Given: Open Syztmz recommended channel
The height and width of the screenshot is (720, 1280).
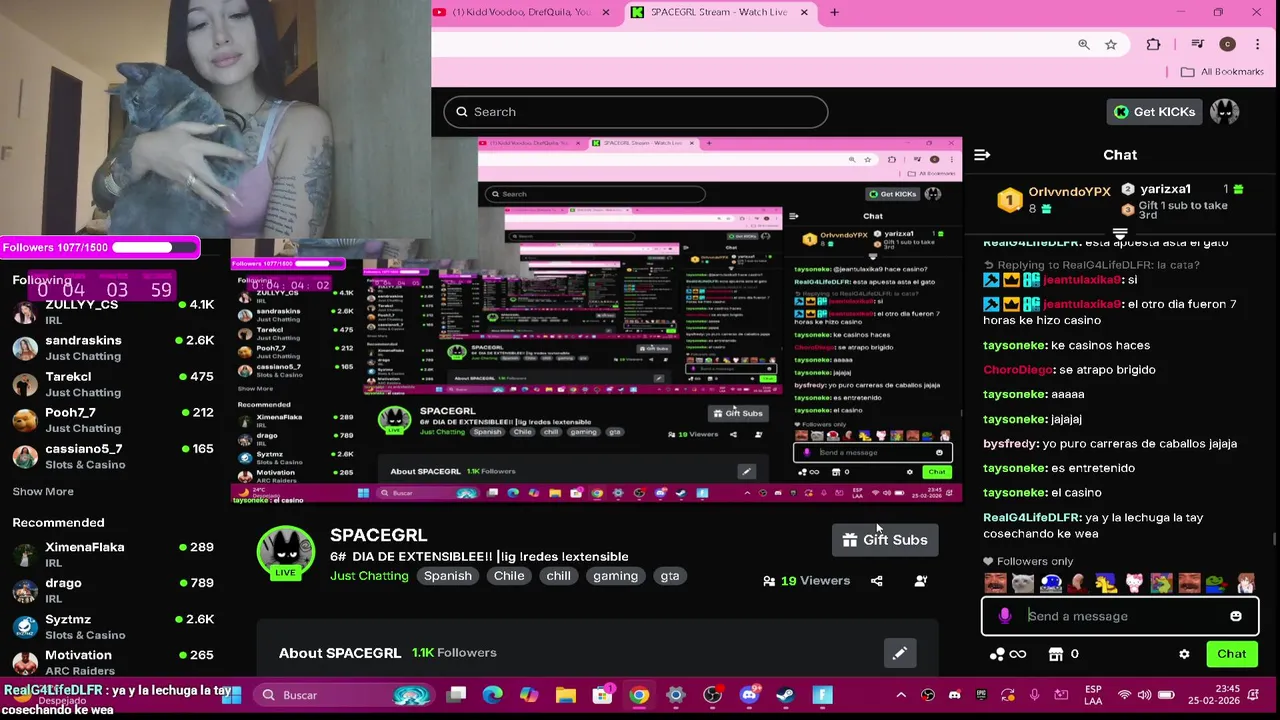Looking at the screenshot, I should click(x=115, y=627).
